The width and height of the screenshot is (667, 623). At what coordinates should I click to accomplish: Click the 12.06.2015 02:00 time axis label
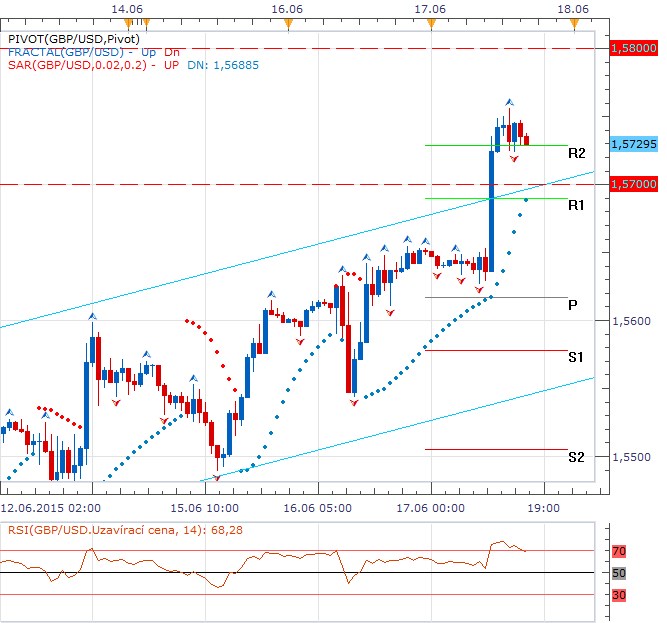(x=50, y=493)
